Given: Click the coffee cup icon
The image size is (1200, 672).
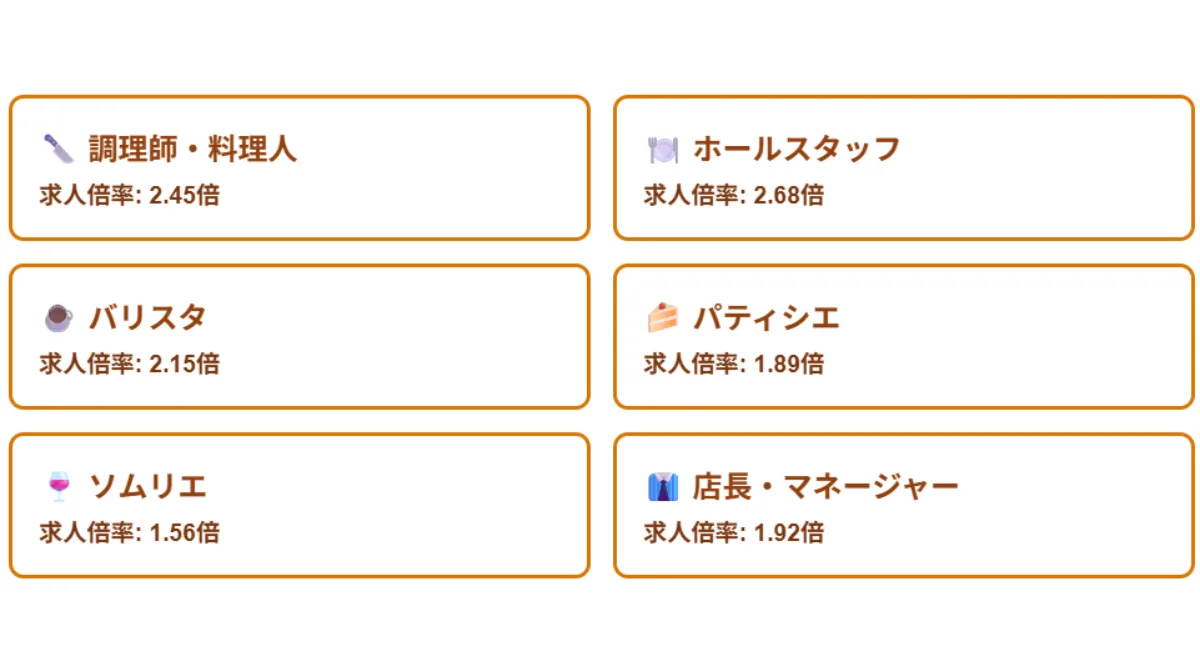Looking at the screenshot, I should click(59, 318).
